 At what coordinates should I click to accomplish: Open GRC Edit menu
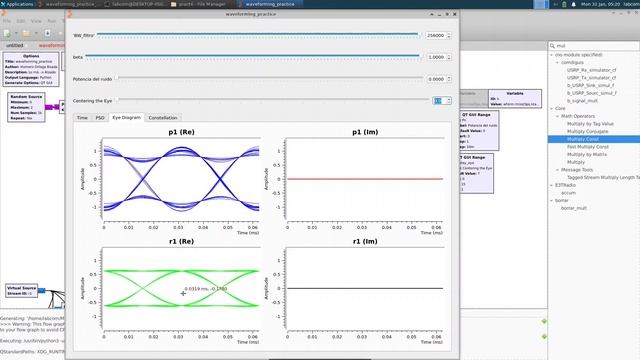point(21,21)
